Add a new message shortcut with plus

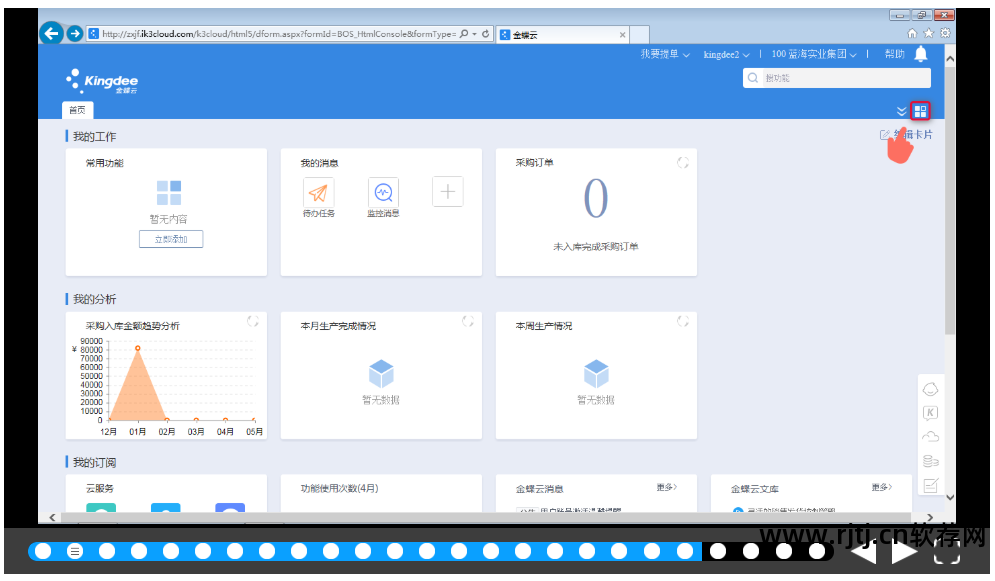[448, 192]
